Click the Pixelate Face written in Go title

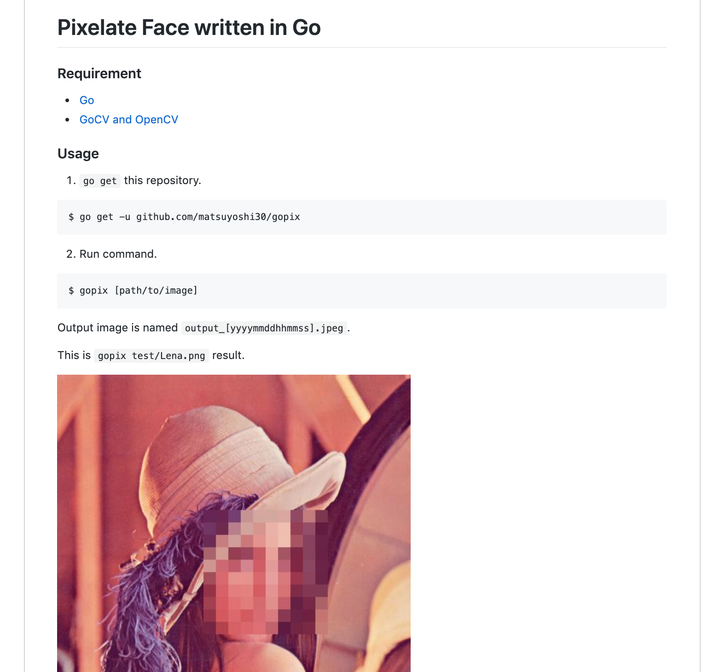pos(189,27)
